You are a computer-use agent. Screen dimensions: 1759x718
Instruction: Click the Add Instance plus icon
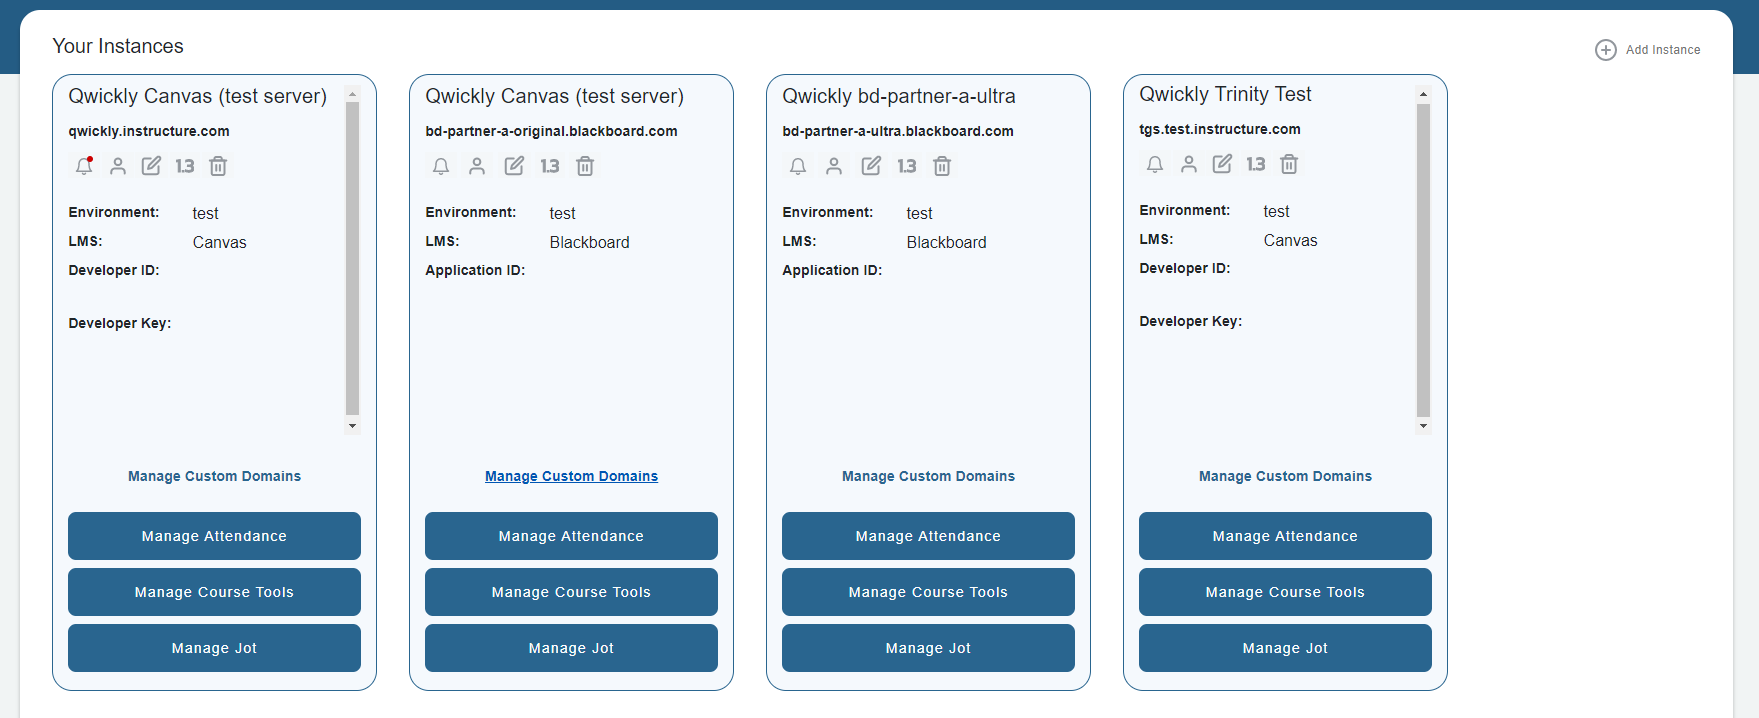(1605, 50)
